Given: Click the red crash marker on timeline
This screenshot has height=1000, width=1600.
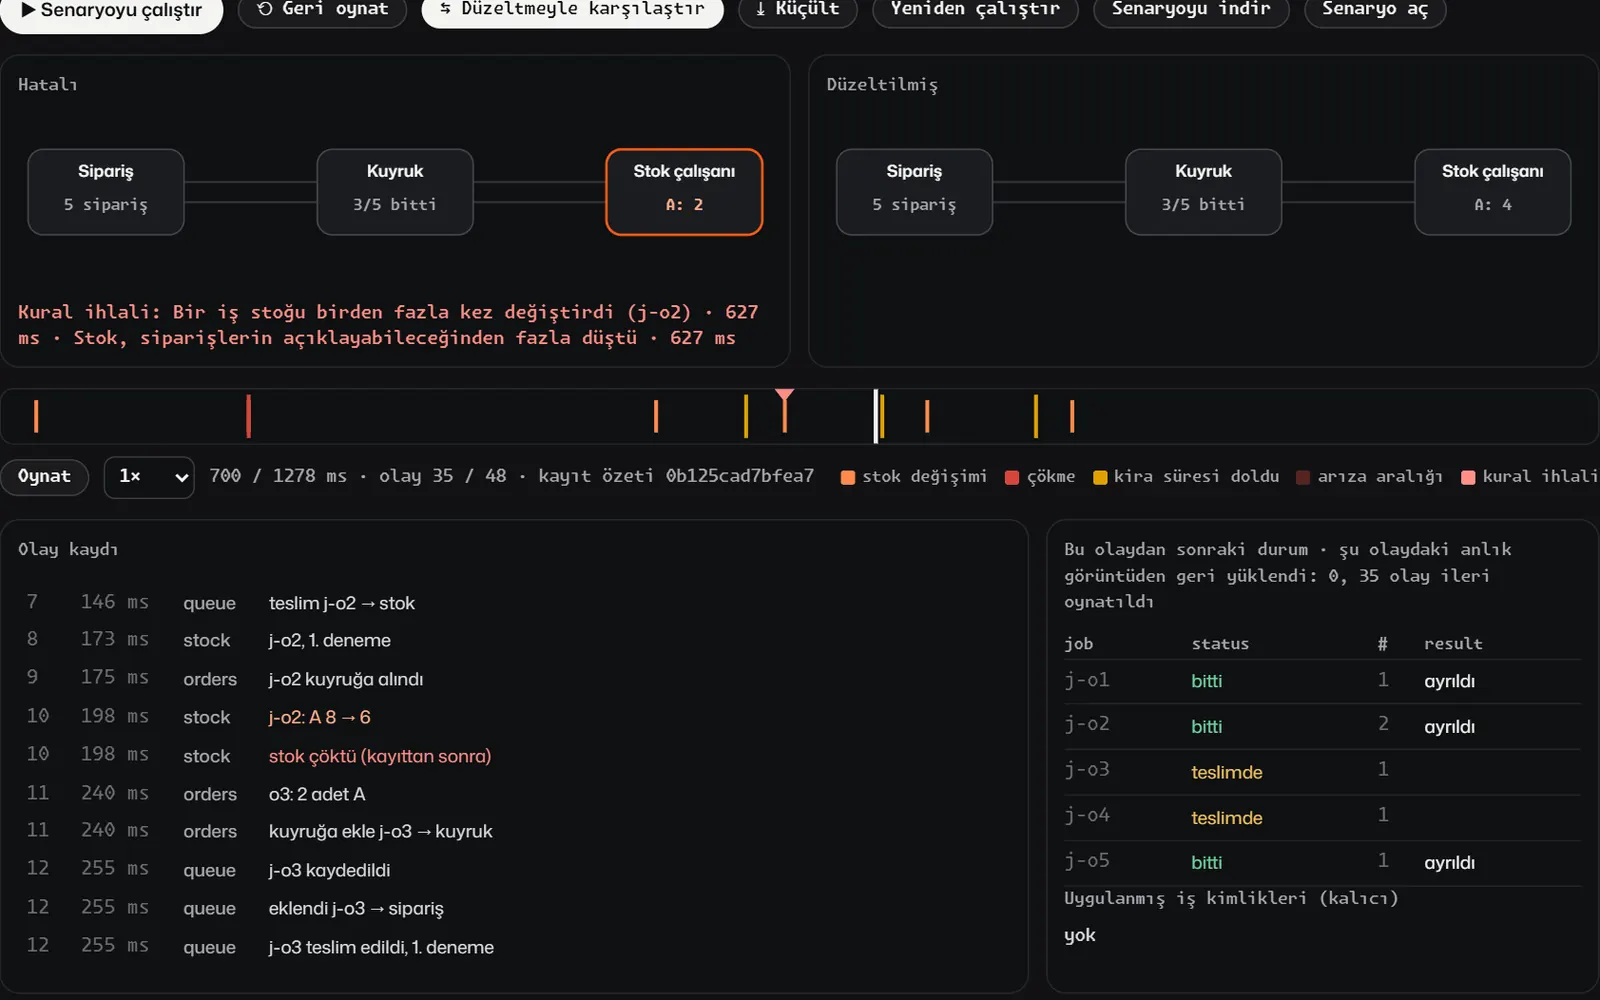Looking at the screenshot, I should (248, 416).
